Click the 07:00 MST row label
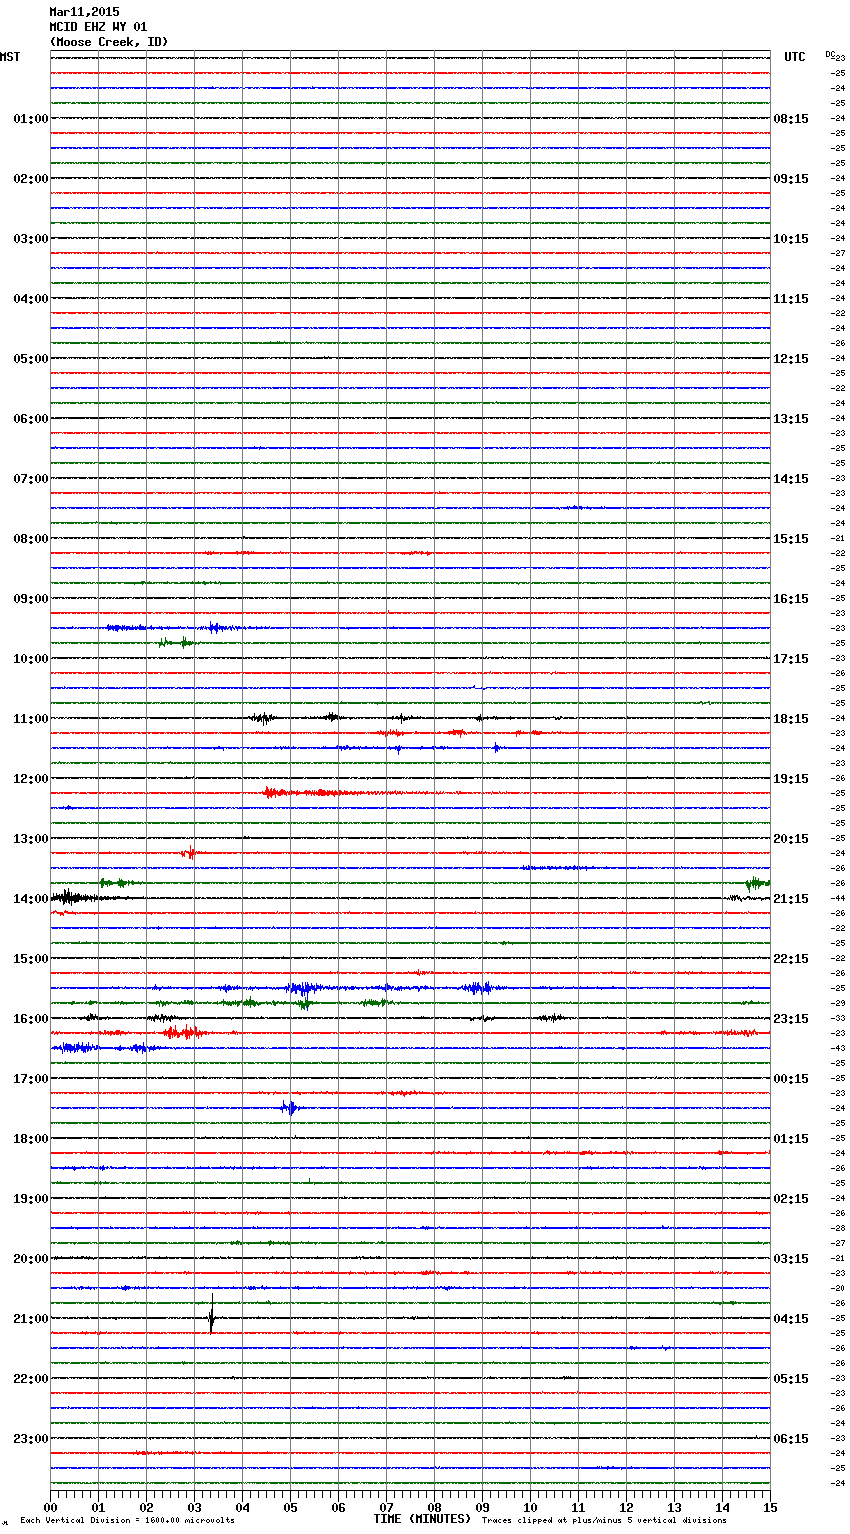 coord(31,479)
